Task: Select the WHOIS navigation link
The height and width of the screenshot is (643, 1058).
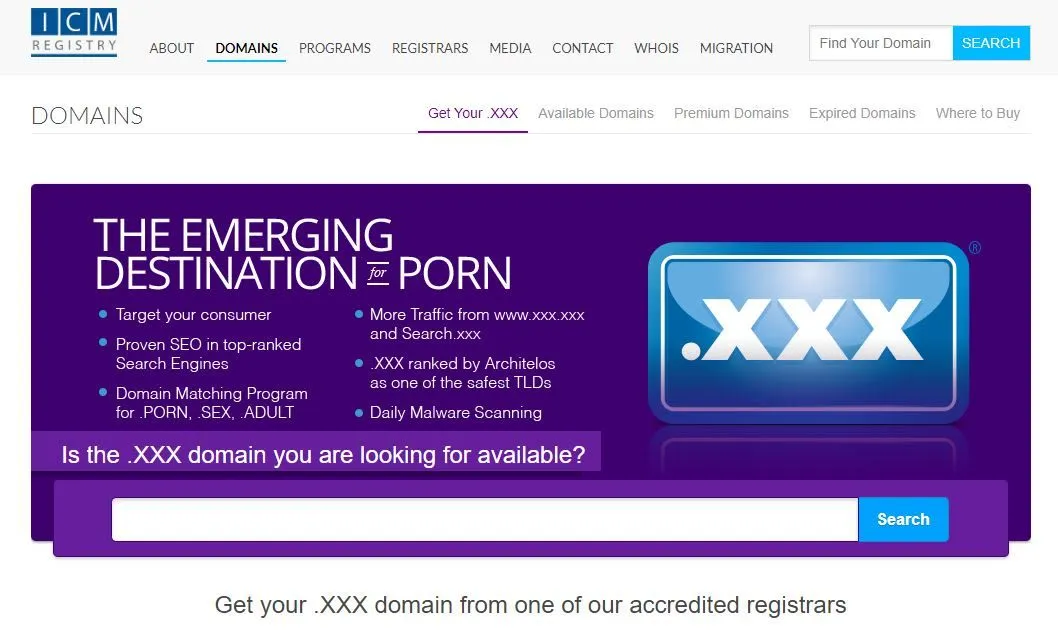Action: 656,48
